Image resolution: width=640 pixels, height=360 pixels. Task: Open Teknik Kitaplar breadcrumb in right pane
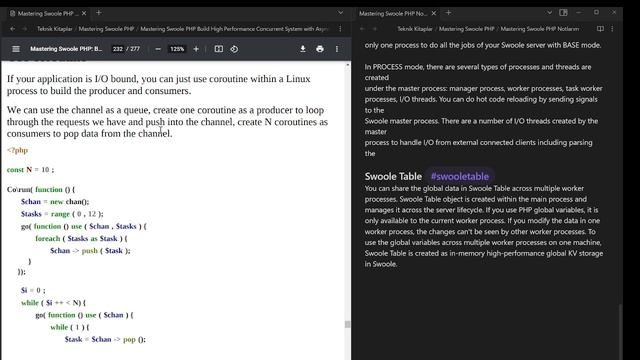point(415,29)
